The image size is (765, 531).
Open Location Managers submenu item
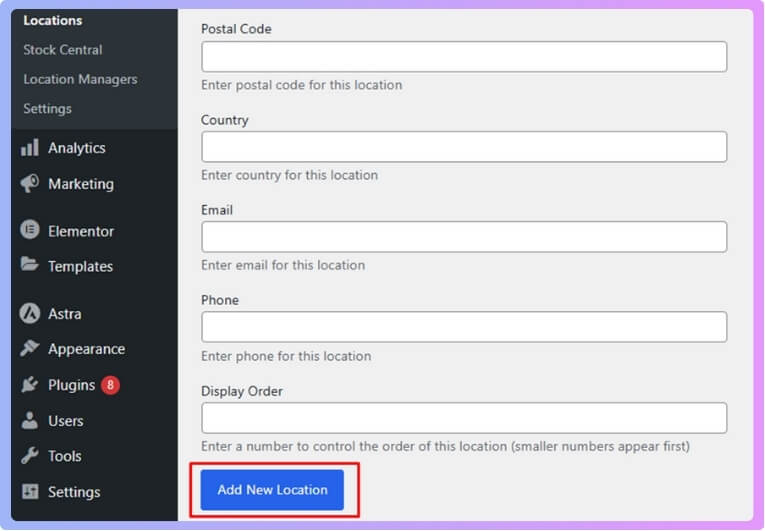coord(80,79)
